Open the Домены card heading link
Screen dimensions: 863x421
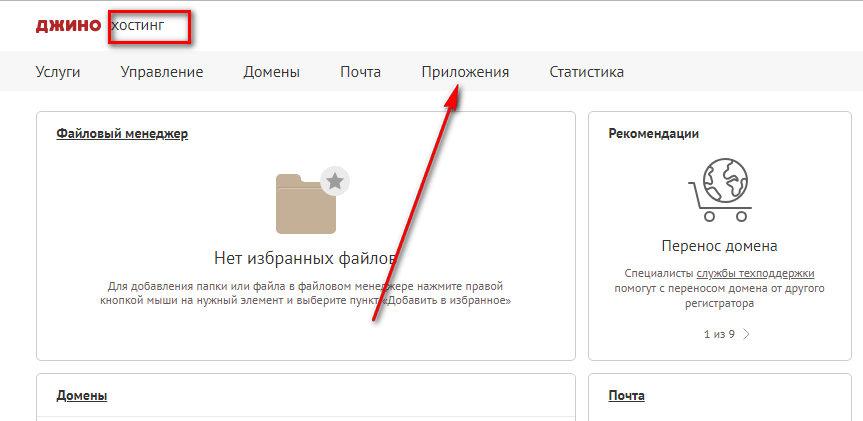82,396
